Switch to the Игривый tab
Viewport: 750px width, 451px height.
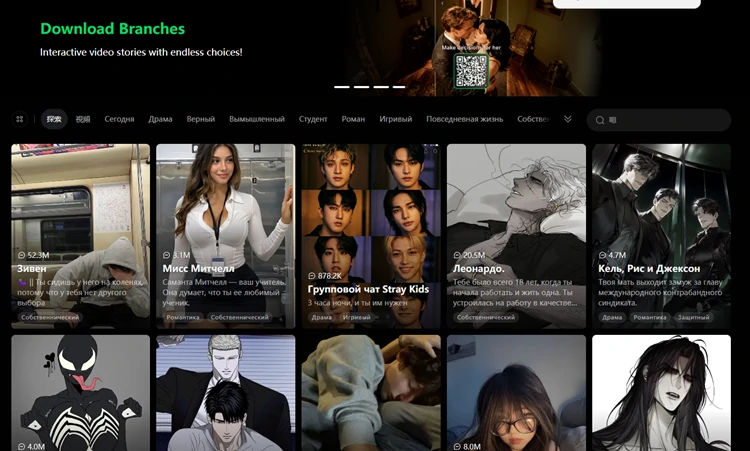click(396, 119)
